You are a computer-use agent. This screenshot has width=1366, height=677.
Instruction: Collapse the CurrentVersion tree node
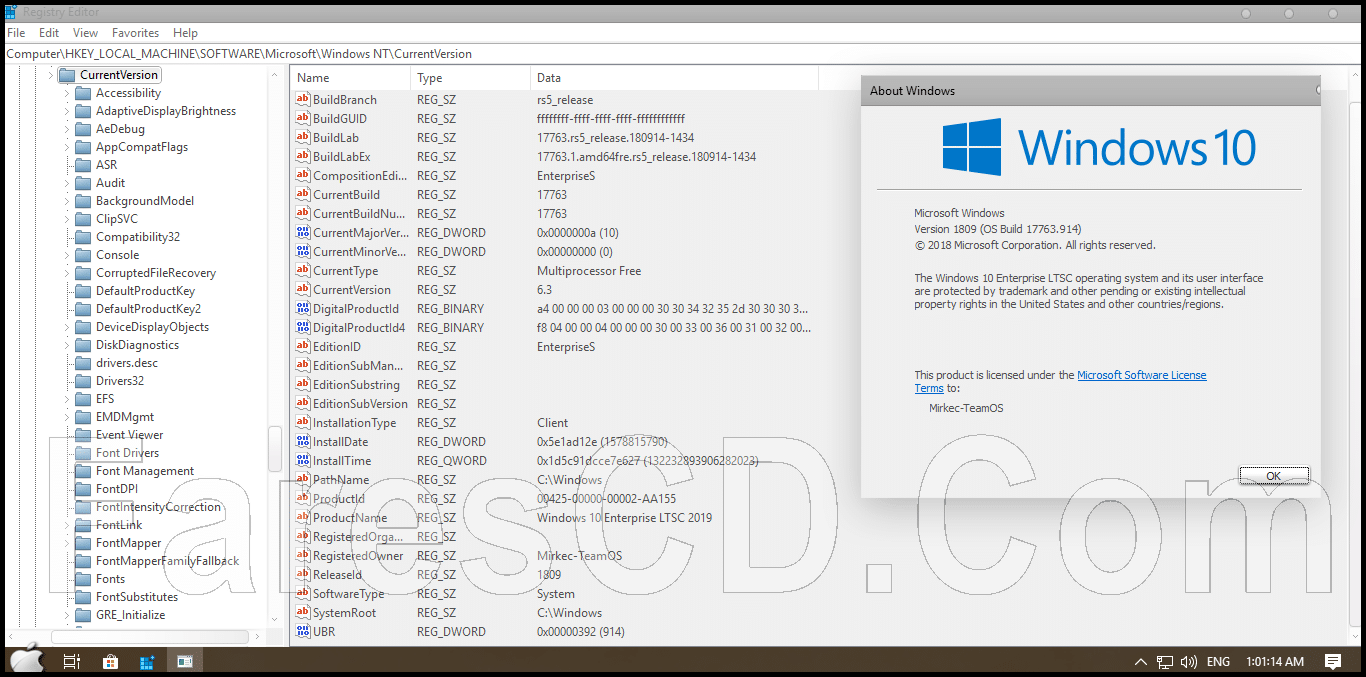click(50, 75)
